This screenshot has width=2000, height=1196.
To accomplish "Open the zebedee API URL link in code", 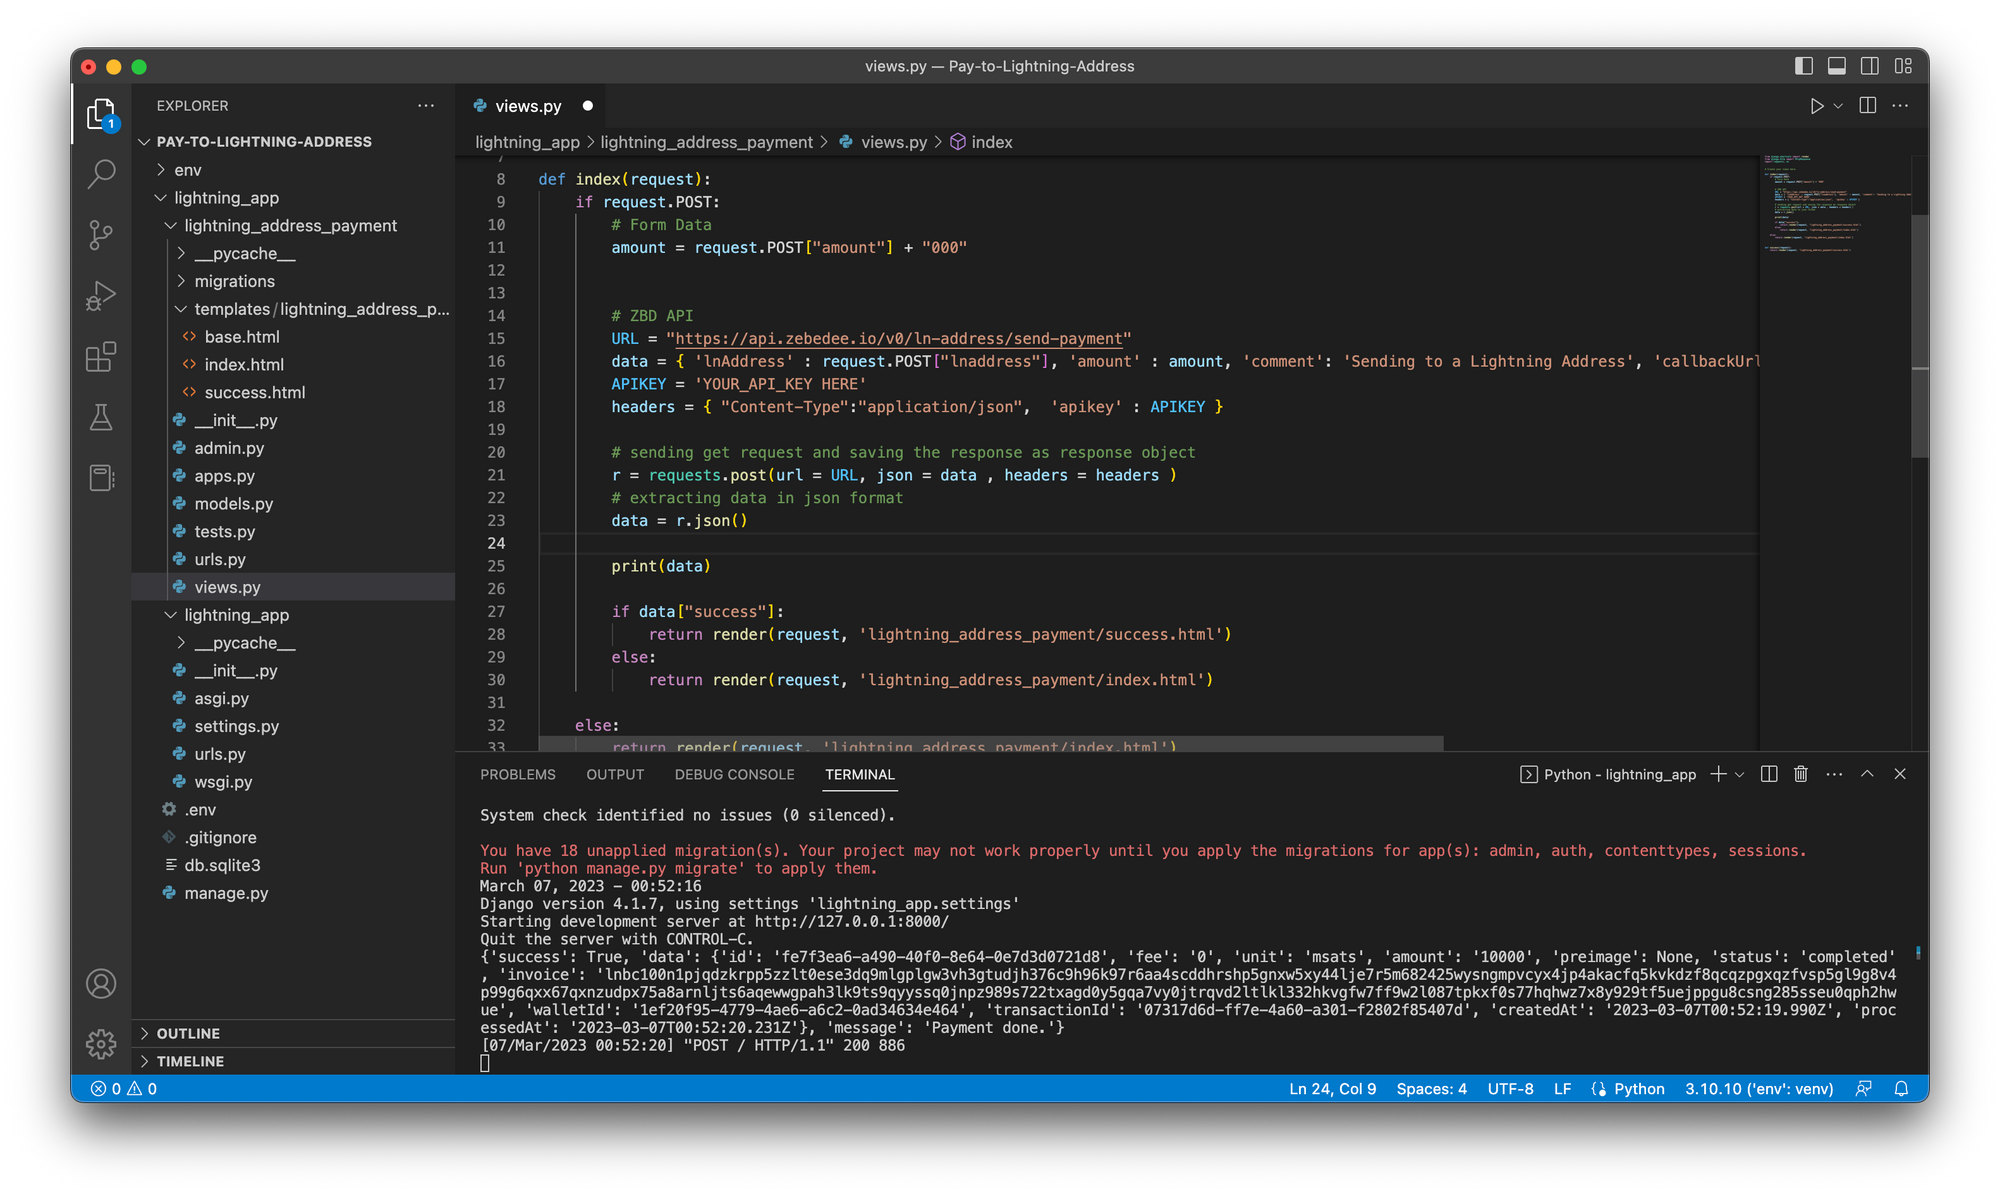I will [x=899, y=339].
